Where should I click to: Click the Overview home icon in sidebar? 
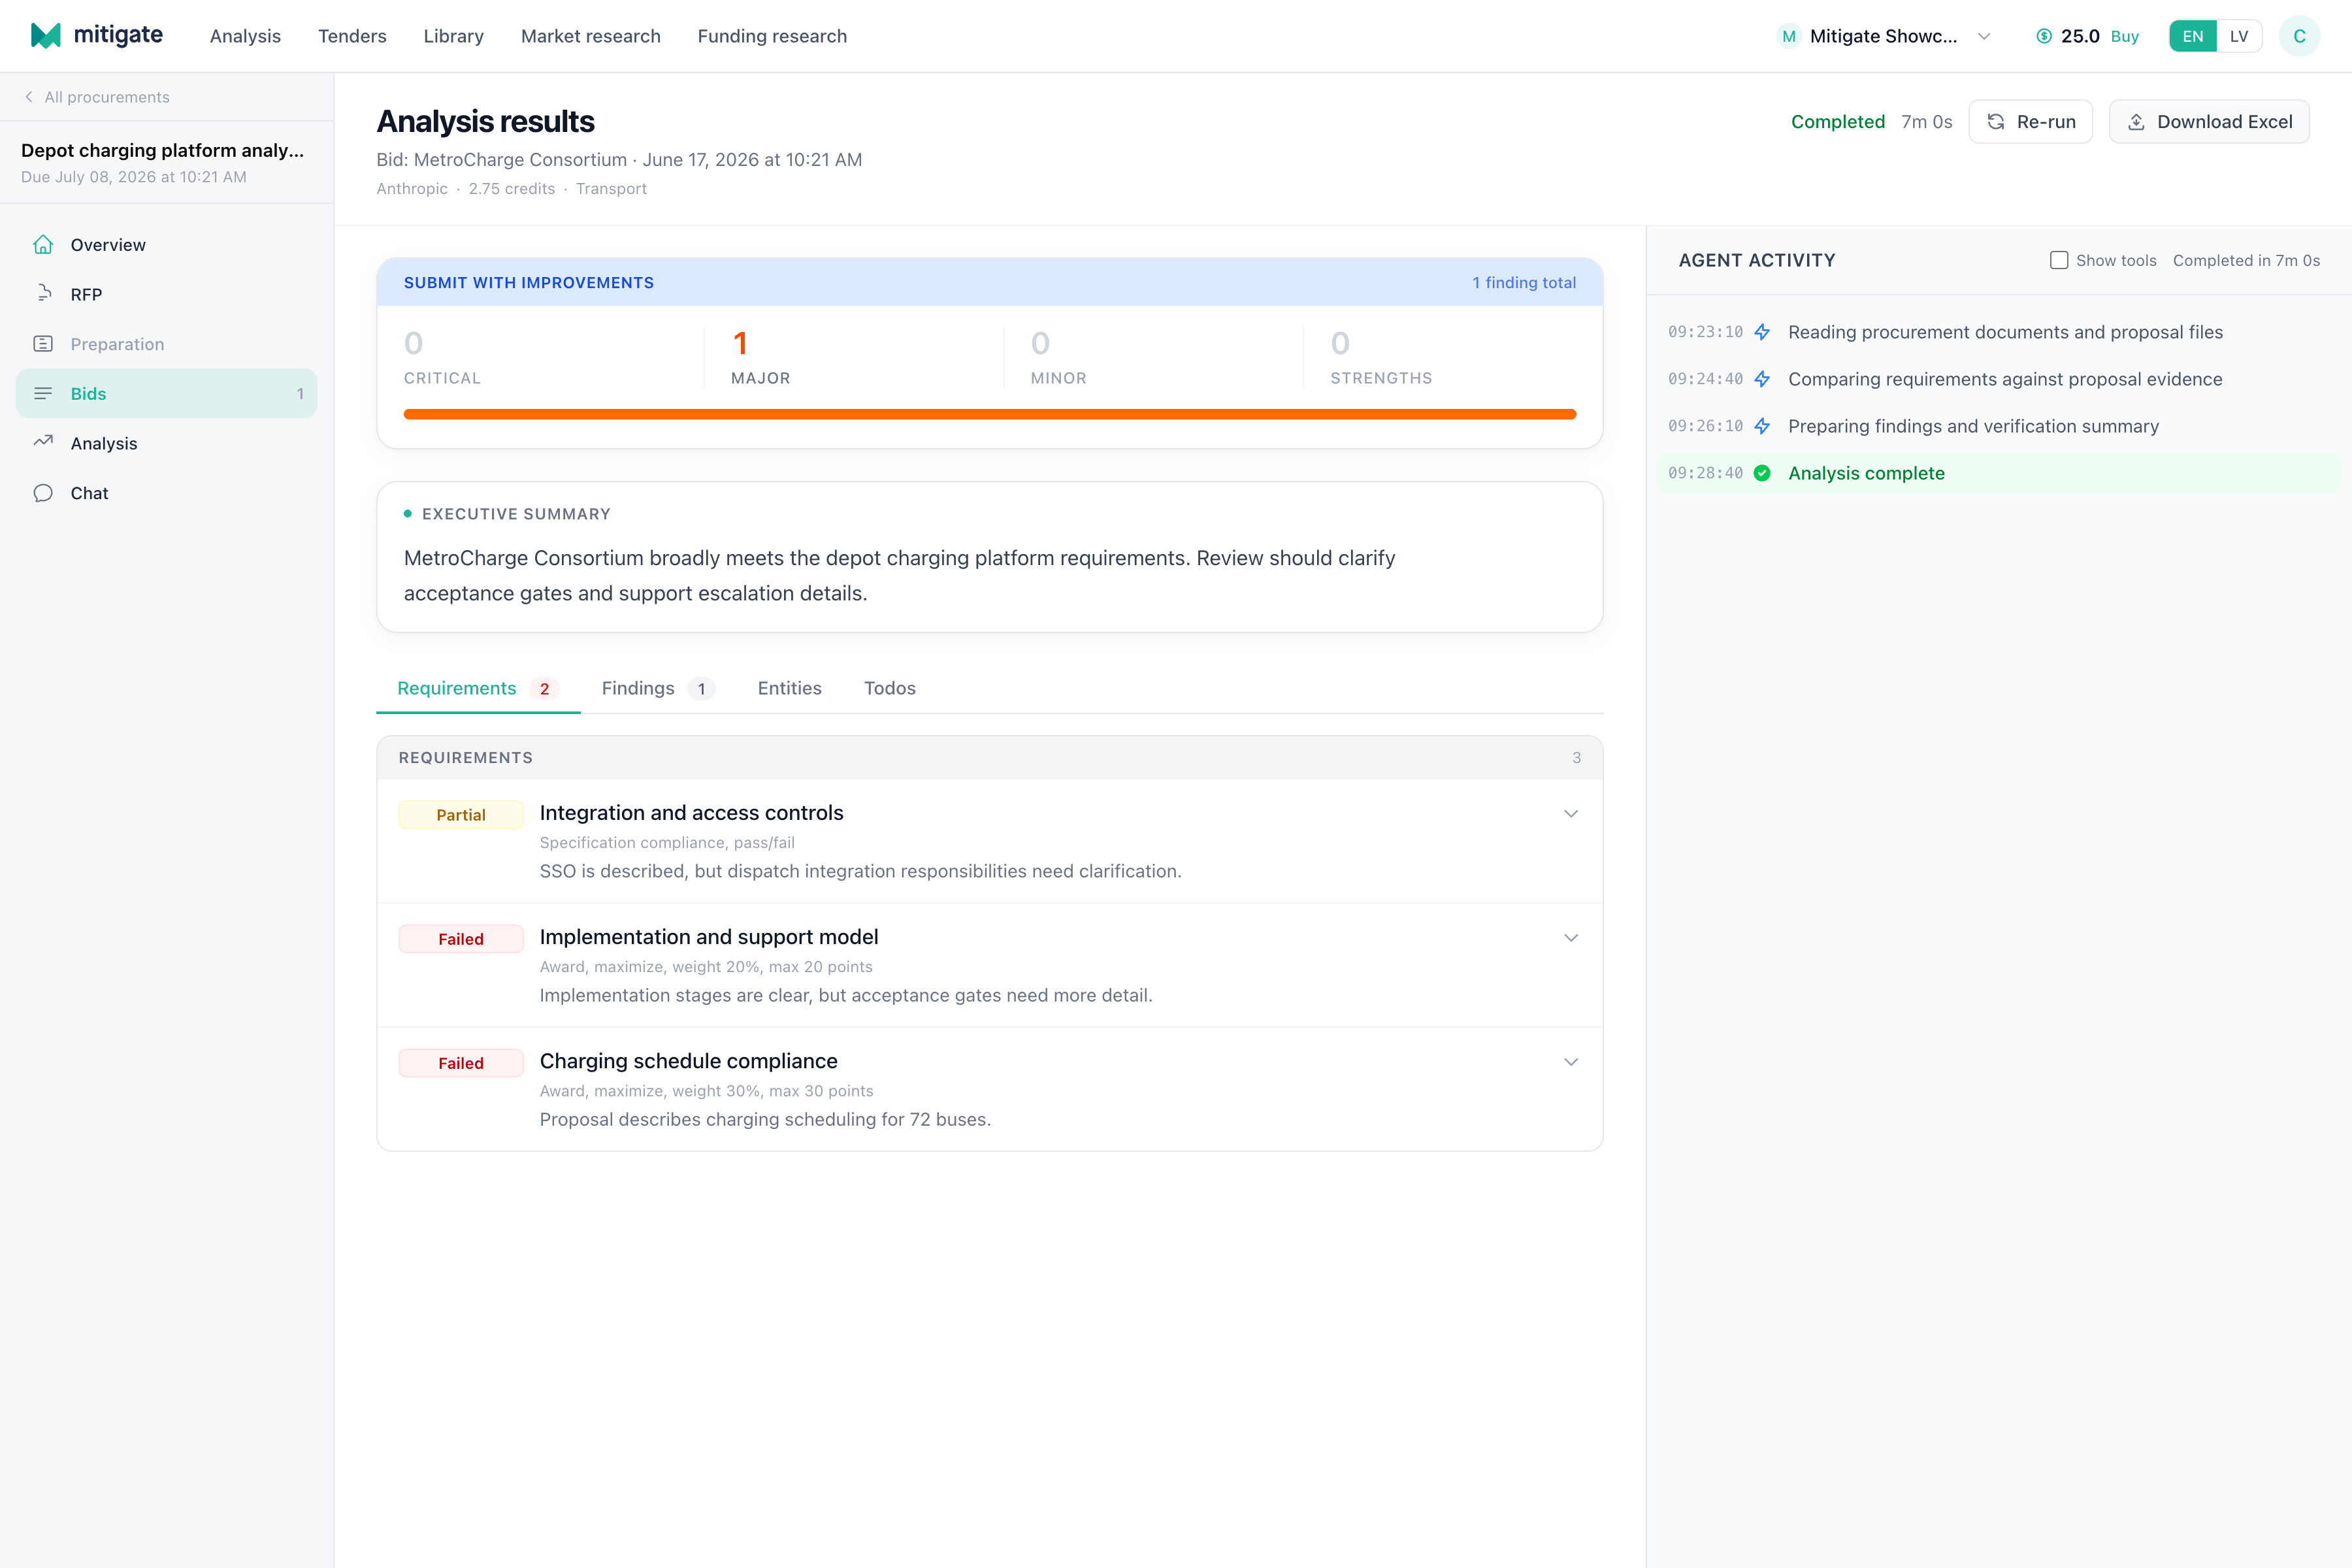click(x=43, y=244)
